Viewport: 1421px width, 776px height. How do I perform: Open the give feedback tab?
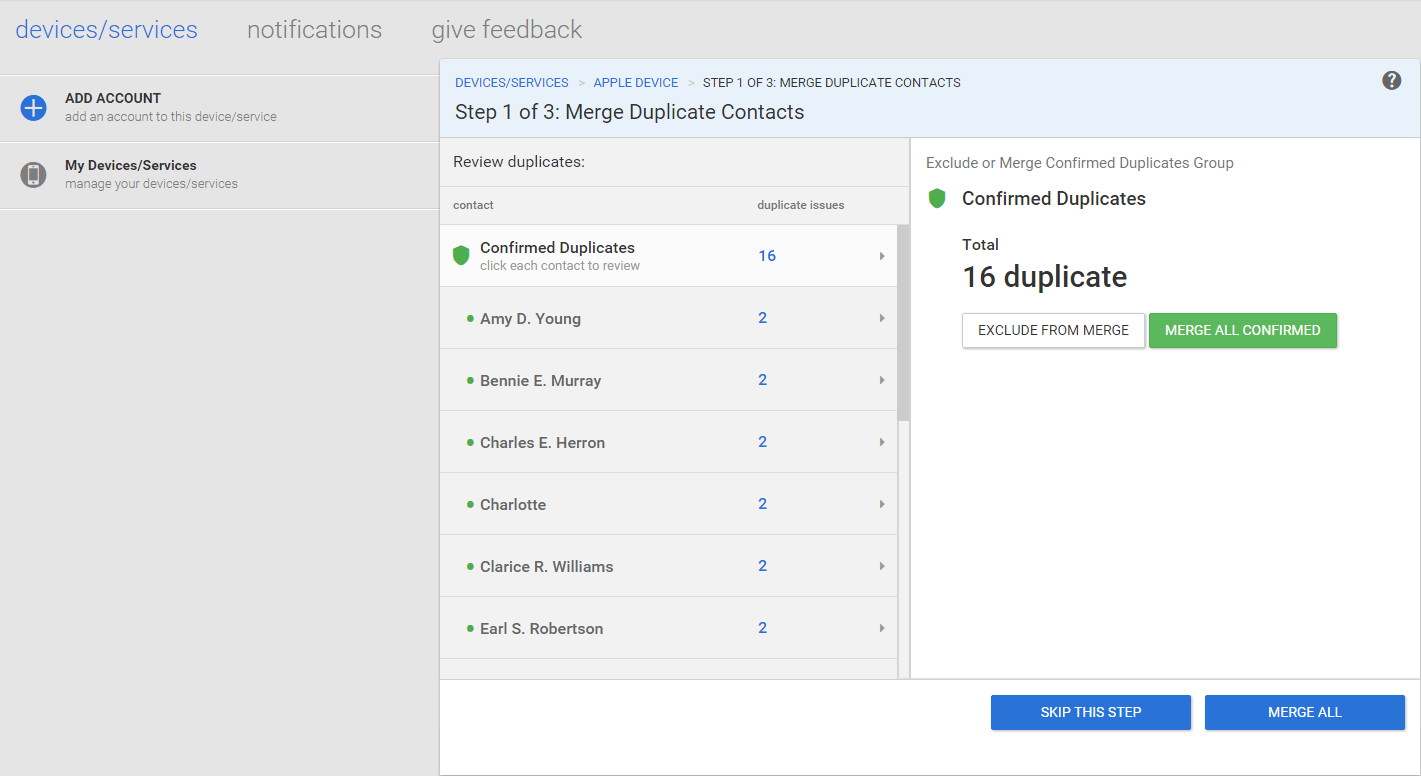[507, 30]
